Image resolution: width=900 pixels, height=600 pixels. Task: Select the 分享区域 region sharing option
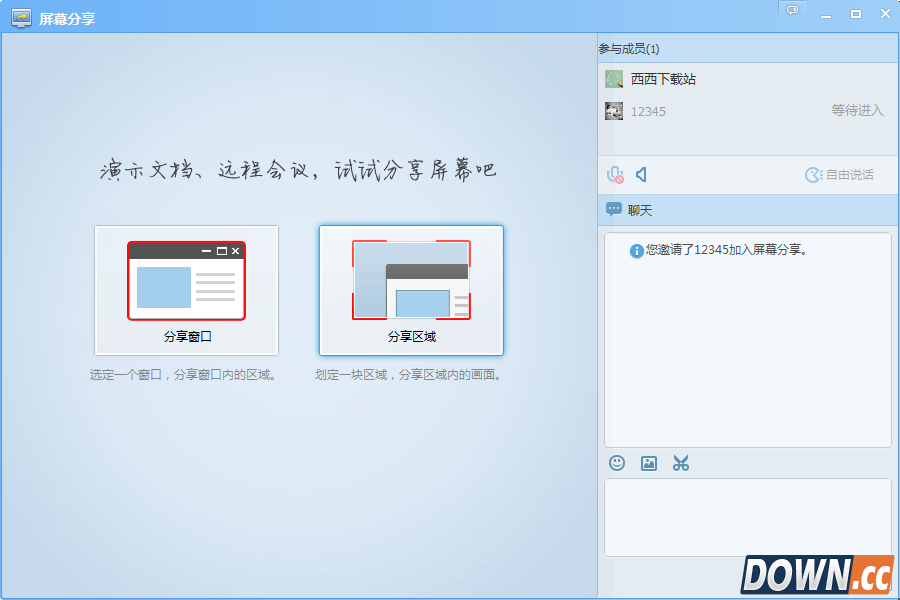pyautogui.click(x=411, y=290)
